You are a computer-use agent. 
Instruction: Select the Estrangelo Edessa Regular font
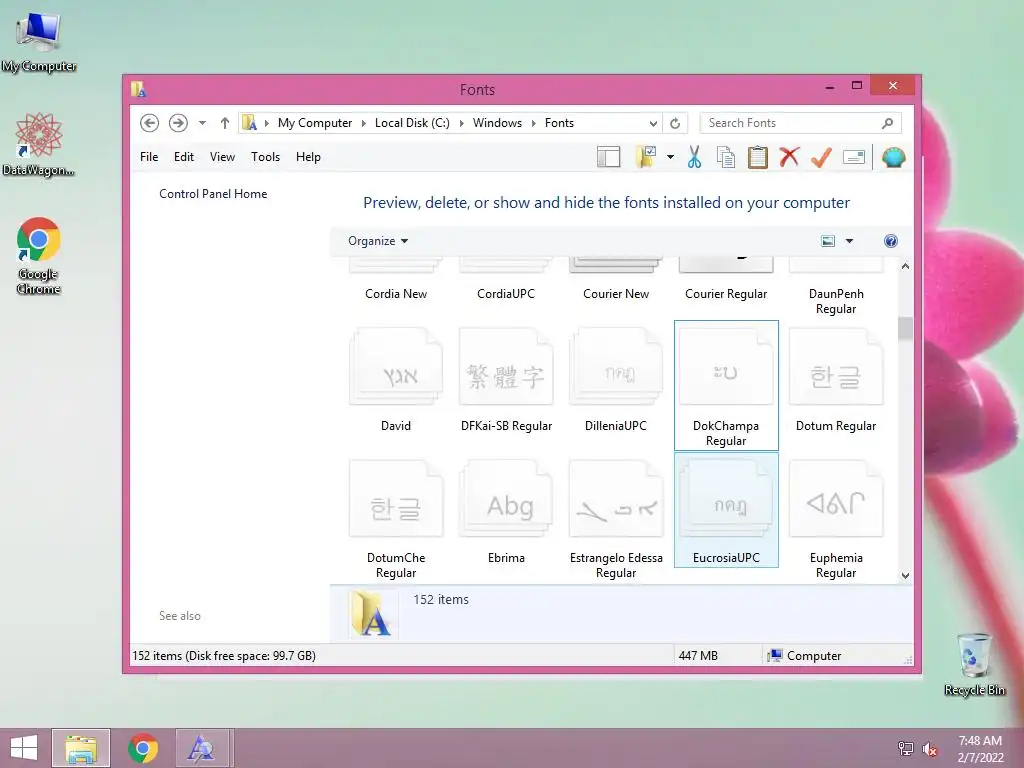tap(616, 519)
